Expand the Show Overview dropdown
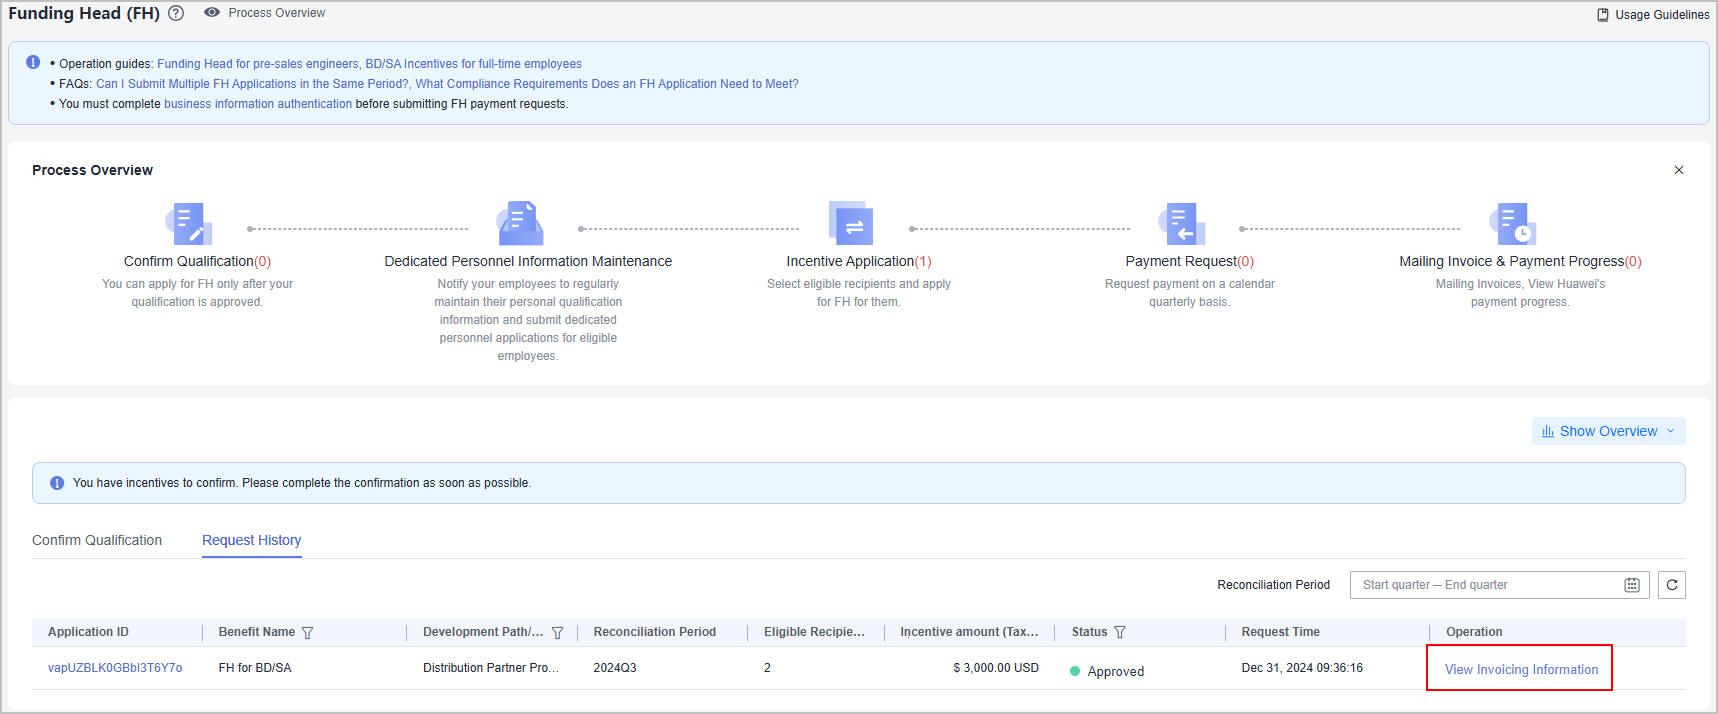Viewport: 1718px width, 714px height. coord(1608,431)
